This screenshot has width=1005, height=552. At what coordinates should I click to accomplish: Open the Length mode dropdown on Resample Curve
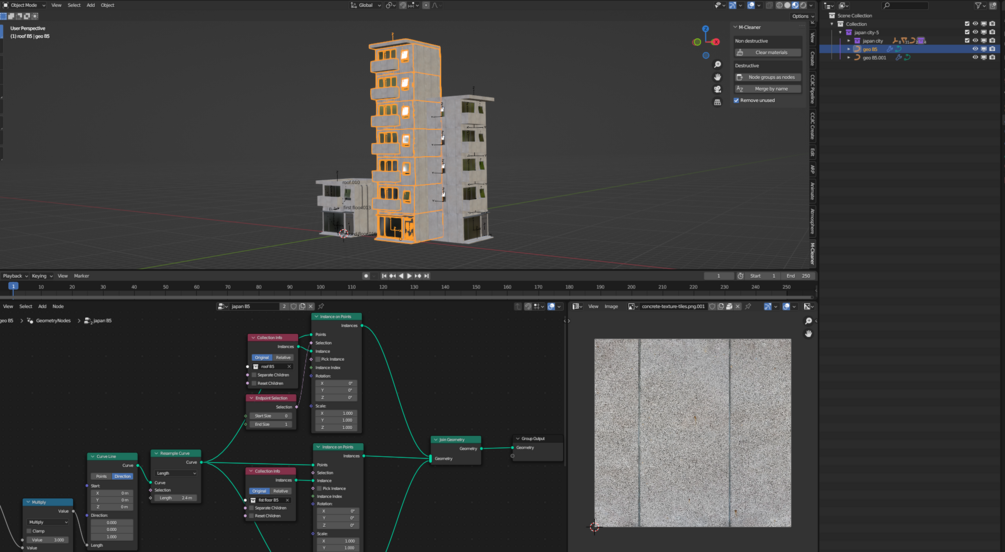[x=176, y=473]
